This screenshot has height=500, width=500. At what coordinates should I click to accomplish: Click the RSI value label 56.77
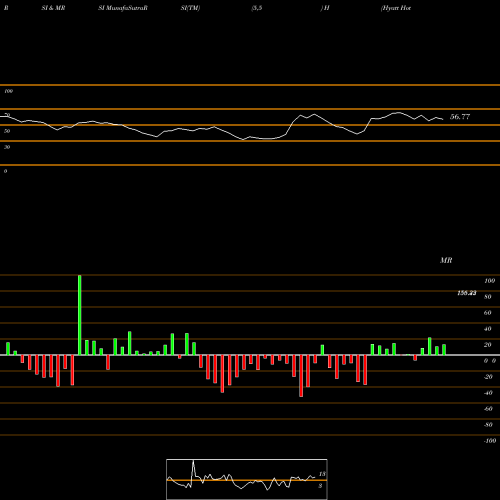460,117
